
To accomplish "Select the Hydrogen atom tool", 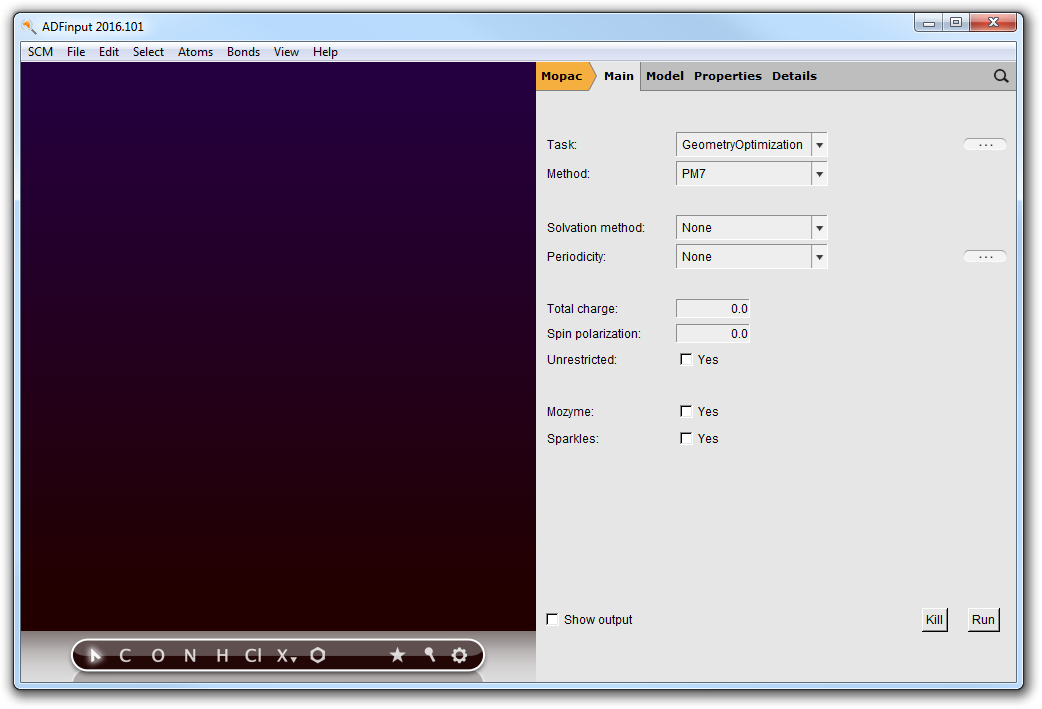I will click(x=222, y=656).
